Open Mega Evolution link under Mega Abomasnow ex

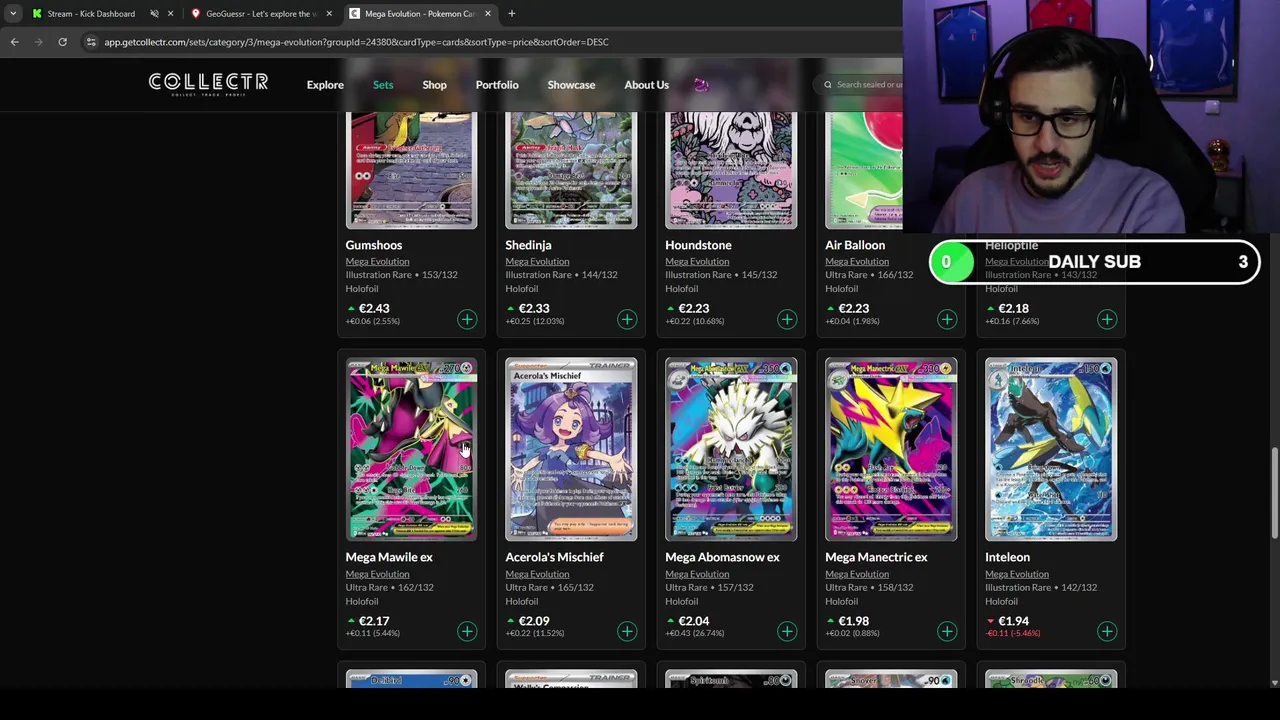point(697,574)
